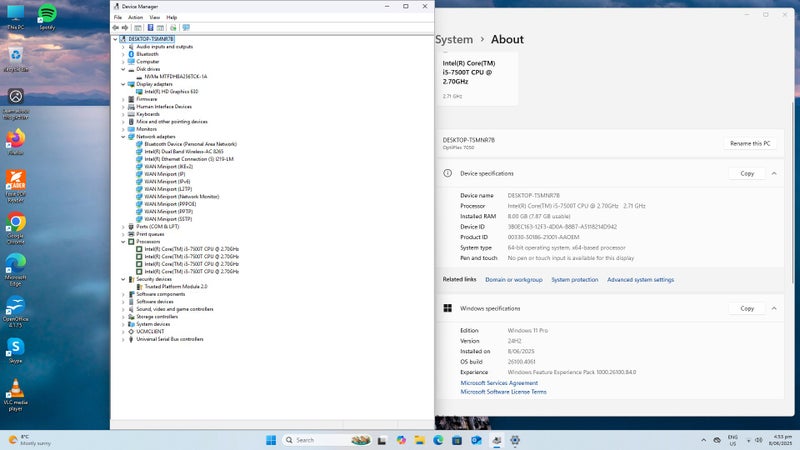The width and height of the screenshot is (800, 450).
Task: Collapse the Display adapters node
Action: (123, 84)
